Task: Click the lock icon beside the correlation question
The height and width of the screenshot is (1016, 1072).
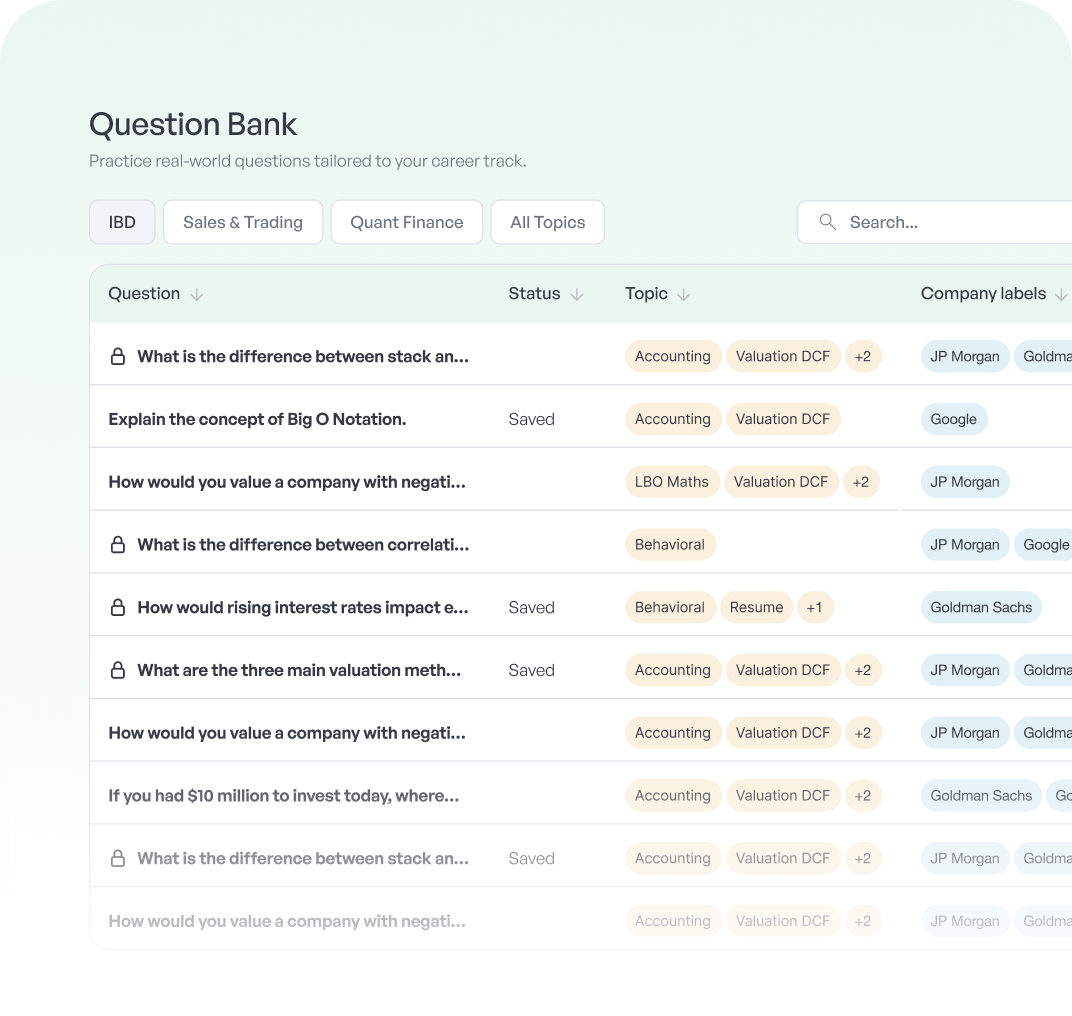Action: (x=117, y=544)
